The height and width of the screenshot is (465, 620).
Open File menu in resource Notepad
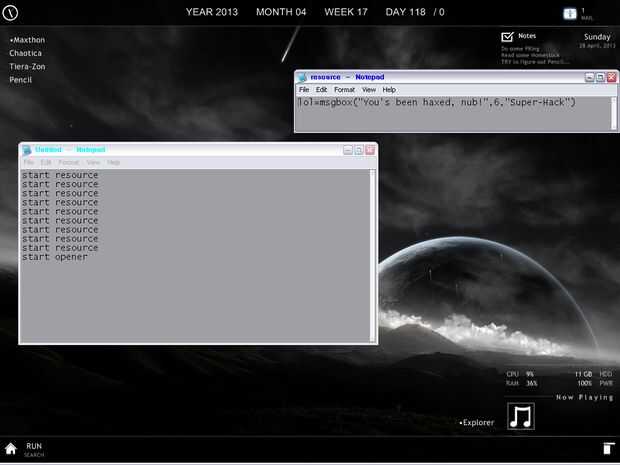pos(304,90)
